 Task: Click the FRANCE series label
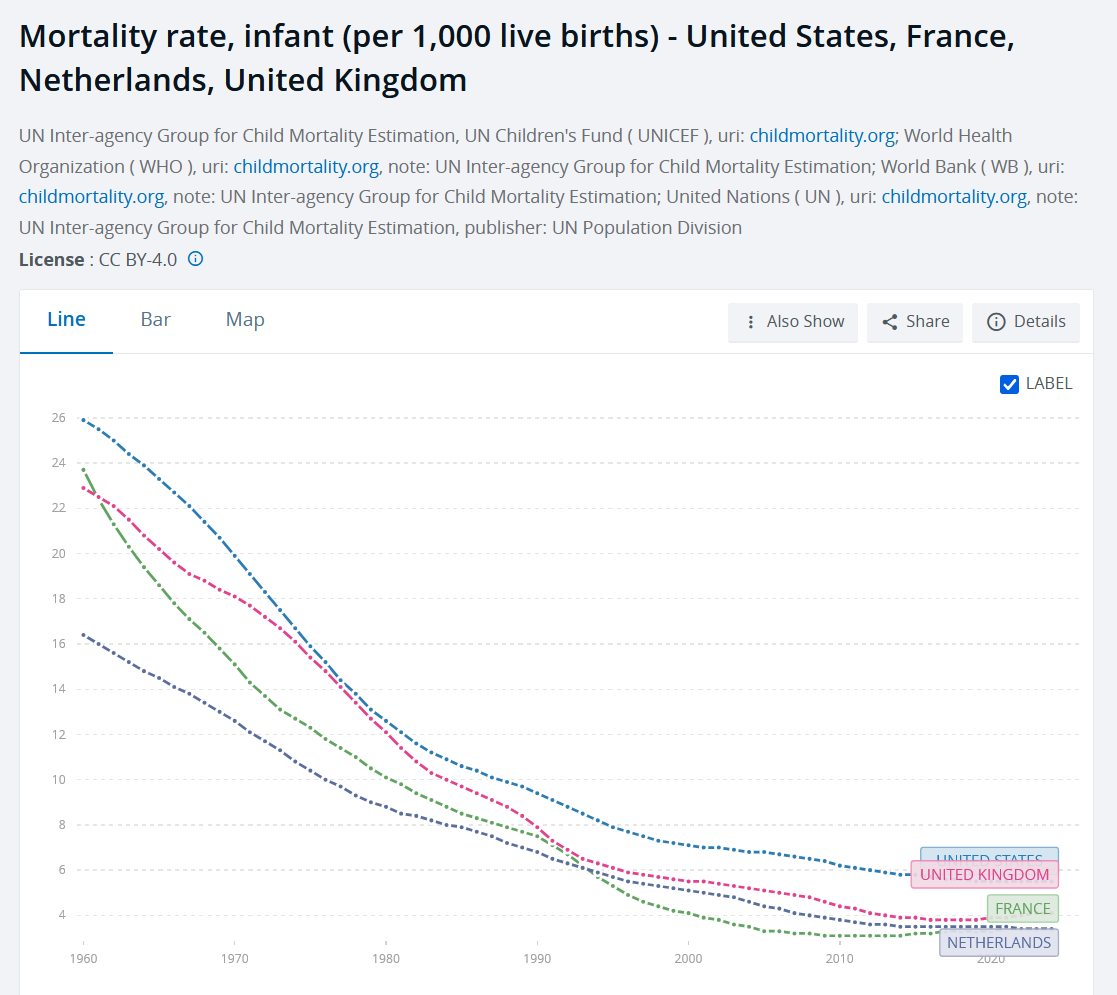pyautogui.click(x=1022, y=909)
